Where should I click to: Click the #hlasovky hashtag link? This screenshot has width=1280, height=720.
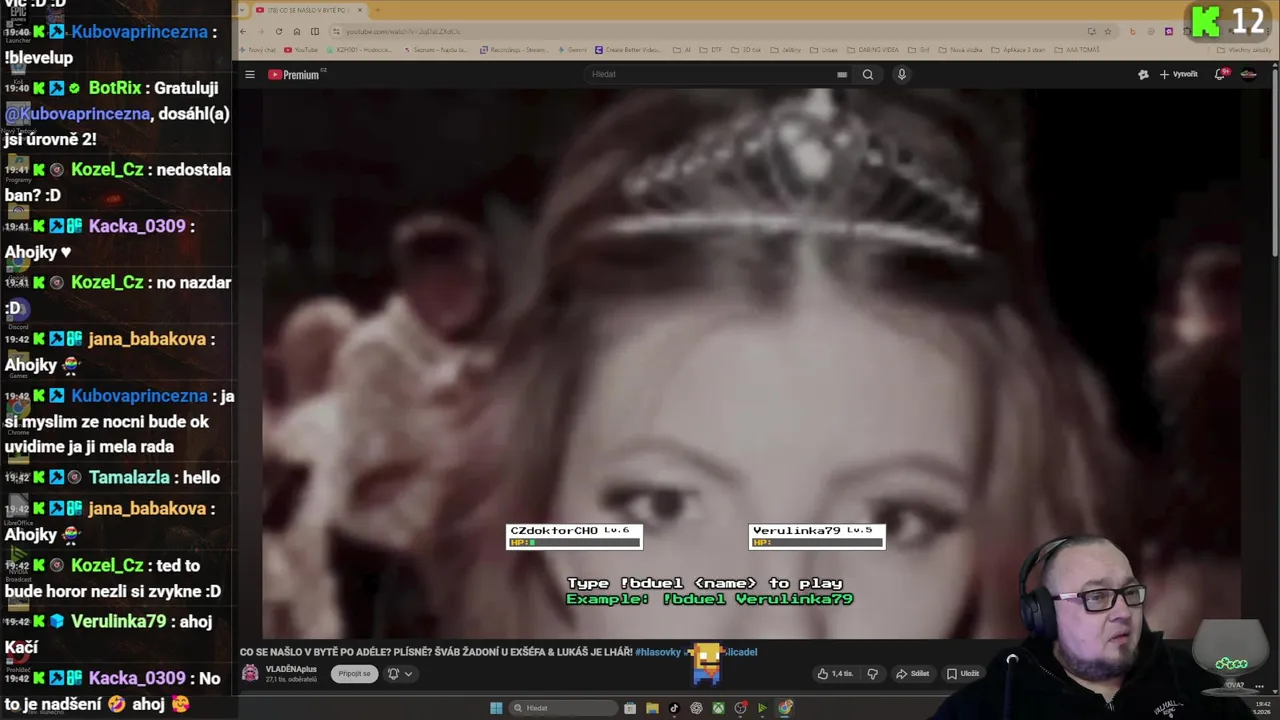658,652
